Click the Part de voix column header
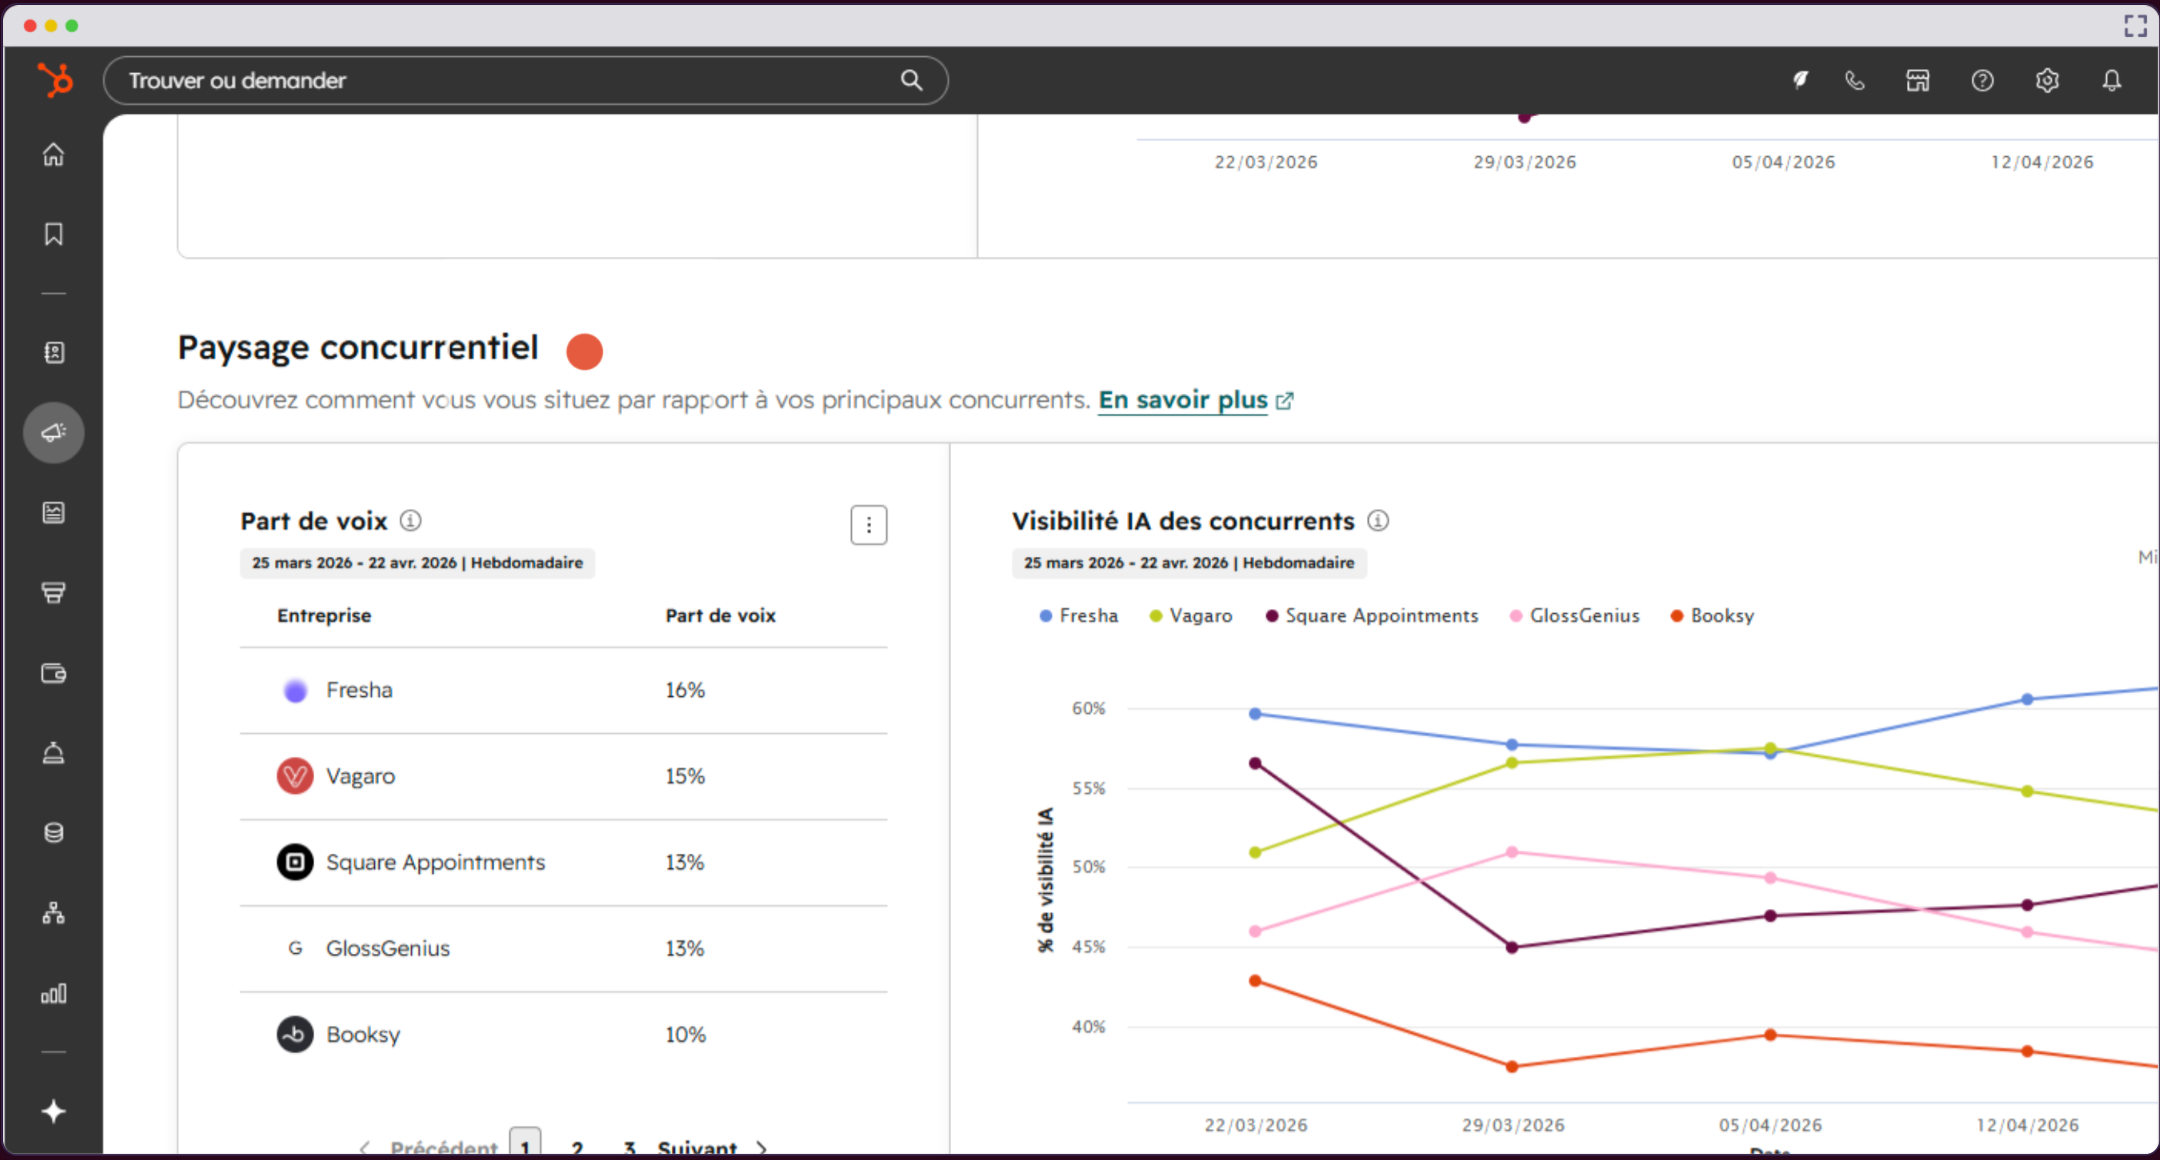2160x1160 pixels. point(721,616)
